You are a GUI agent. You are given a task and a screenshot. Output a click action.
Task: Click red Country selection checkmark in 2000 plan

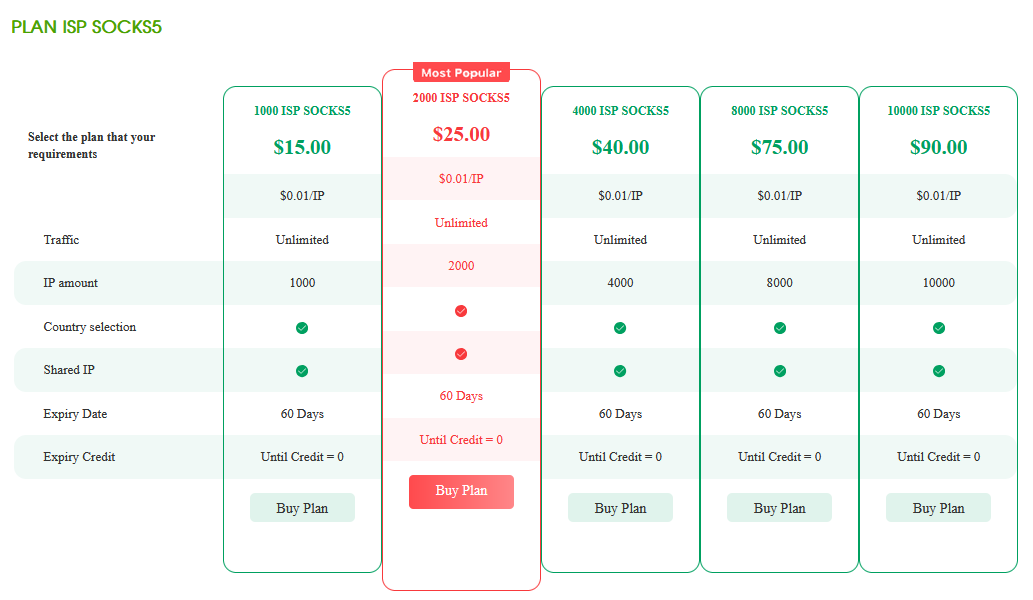coord(461,311)
